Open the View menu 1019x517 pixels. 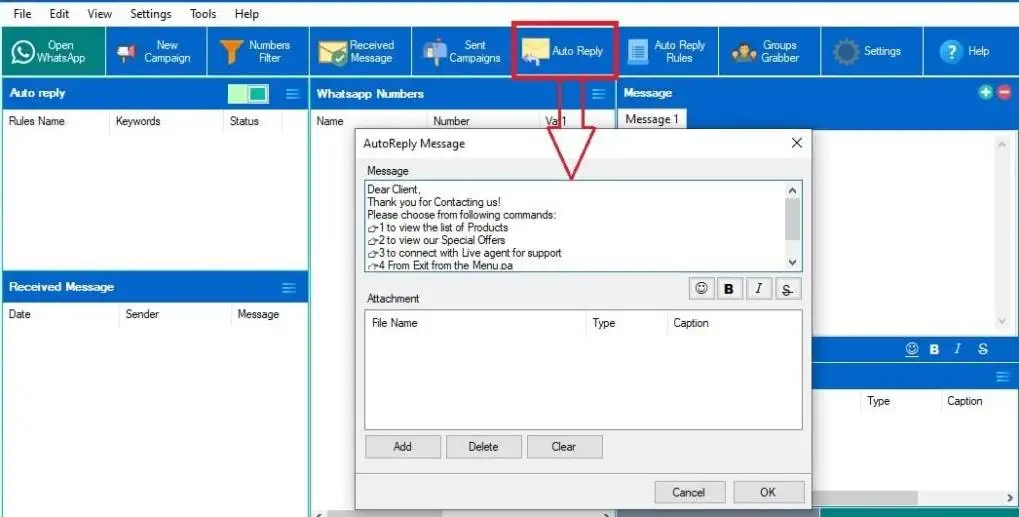pyautogui.click(x=99, y=14)
